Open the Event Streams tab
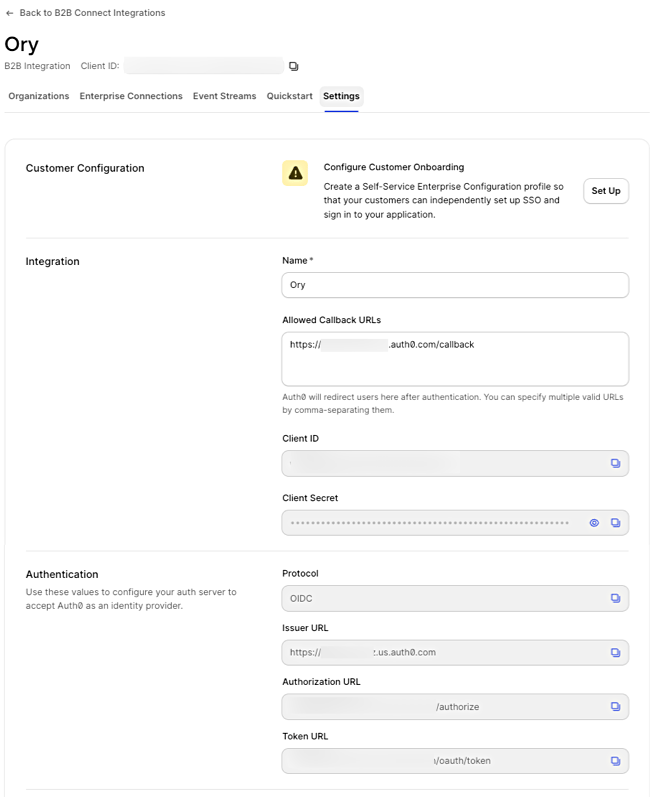Image resolution: width=650 pixels, height=797 pixels. coord(224,96)
